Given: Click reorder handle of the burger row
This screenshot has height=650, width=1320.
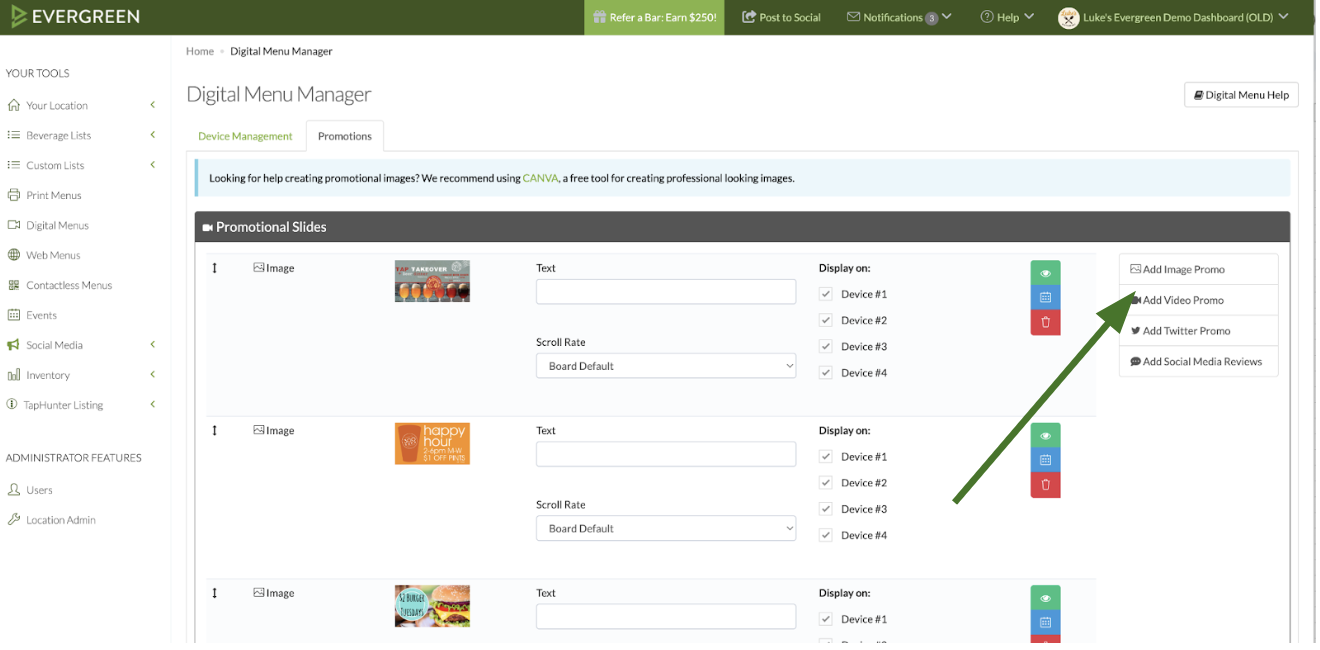Looking at the screenshot, I should pyautogui.click(x=214, y=593).
